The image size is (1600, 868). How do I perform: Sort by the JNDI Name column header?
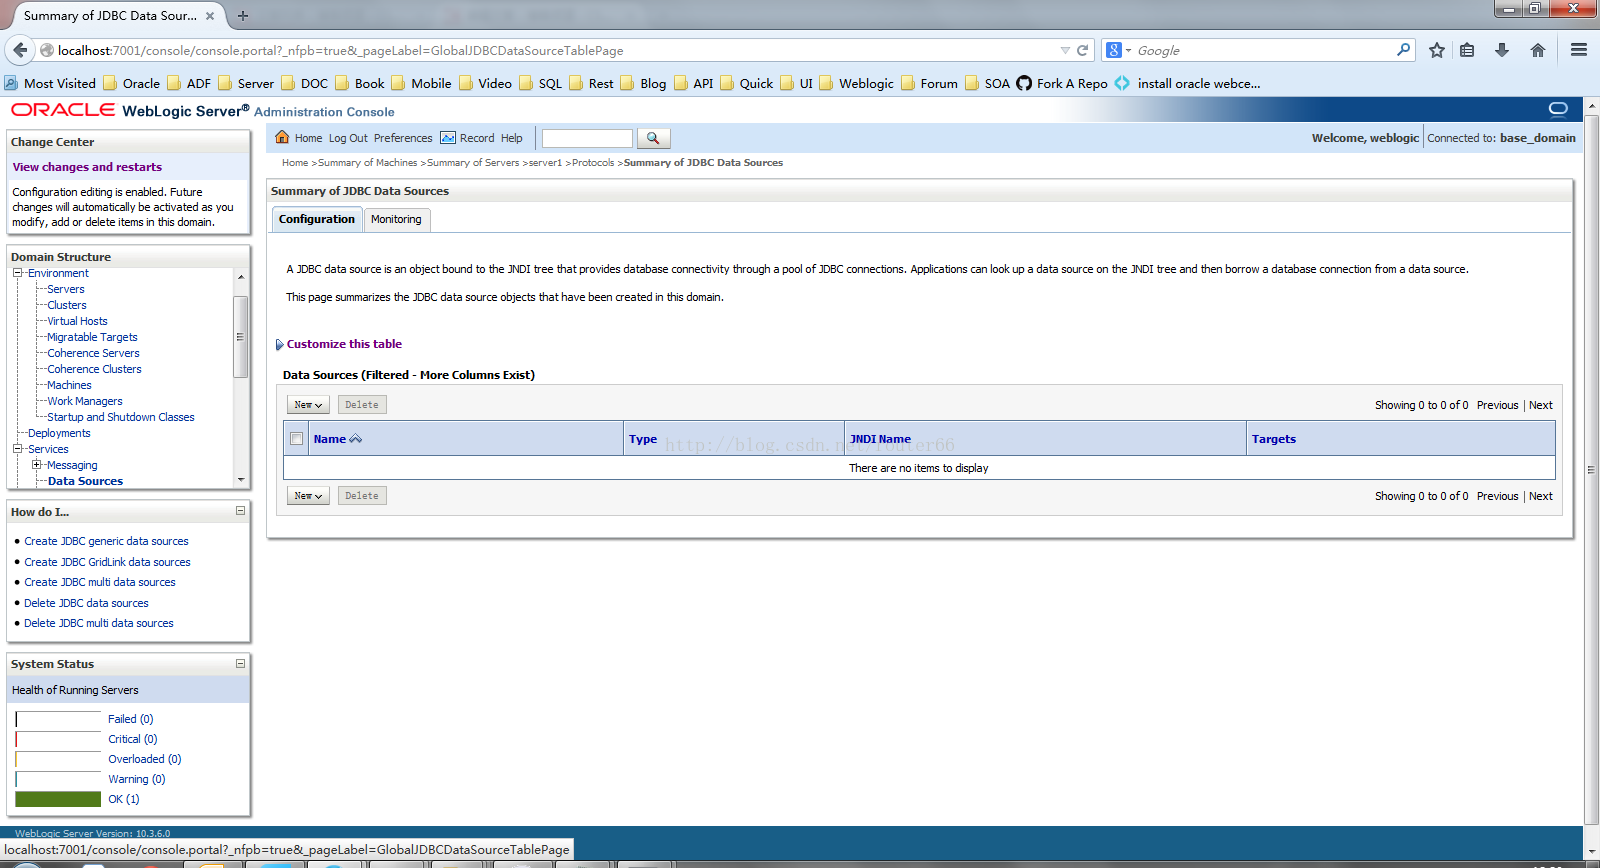(x=880, y=439)
